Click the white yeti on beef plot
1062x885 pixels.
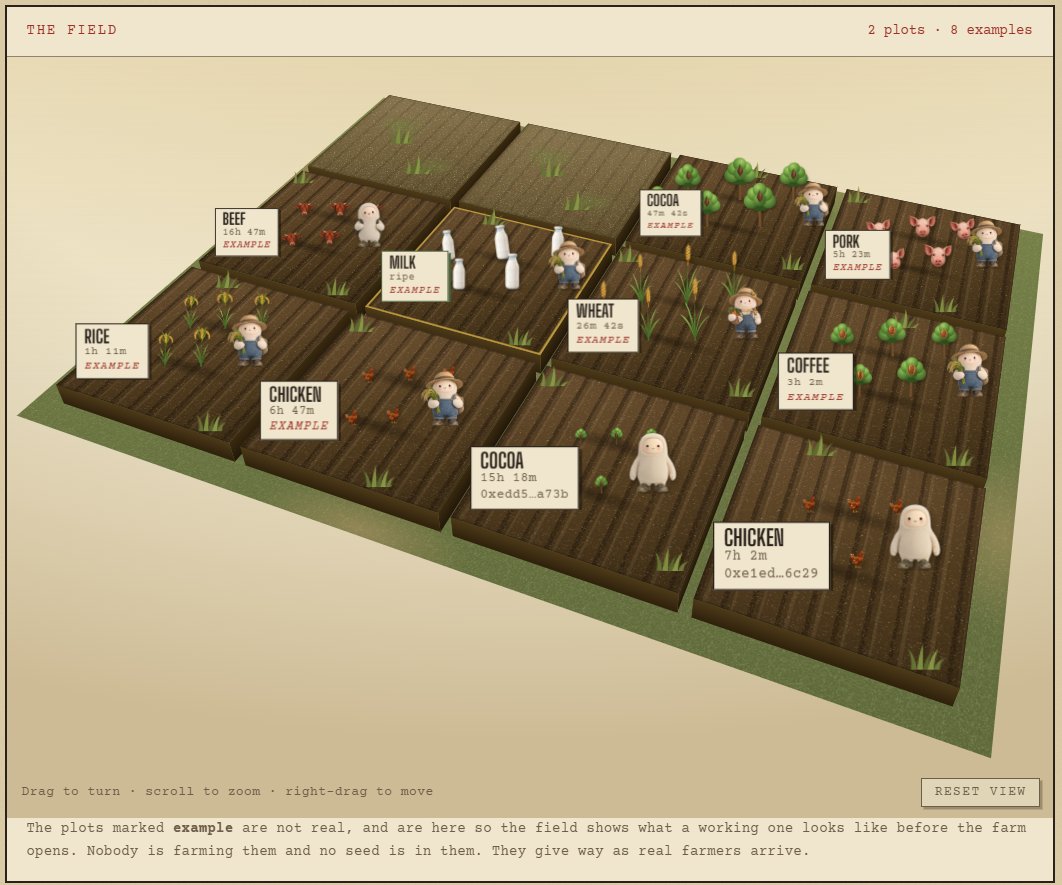369,224
